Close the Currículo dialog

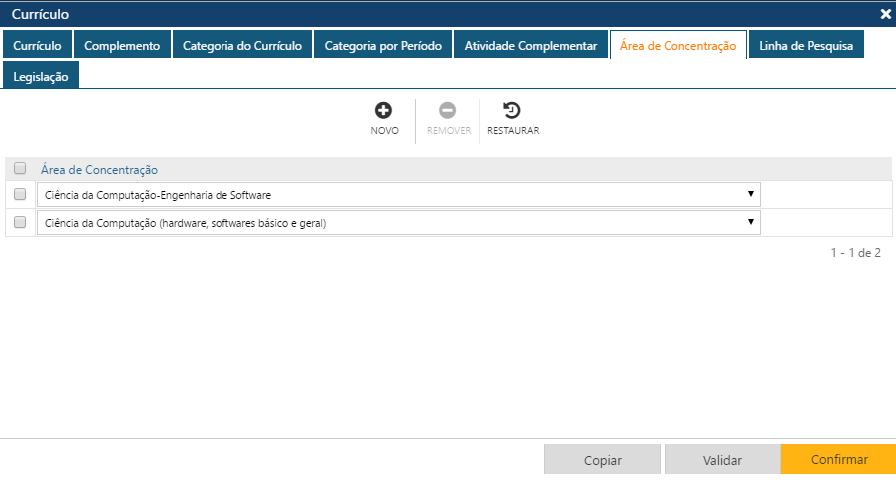(x=885, y=15)
